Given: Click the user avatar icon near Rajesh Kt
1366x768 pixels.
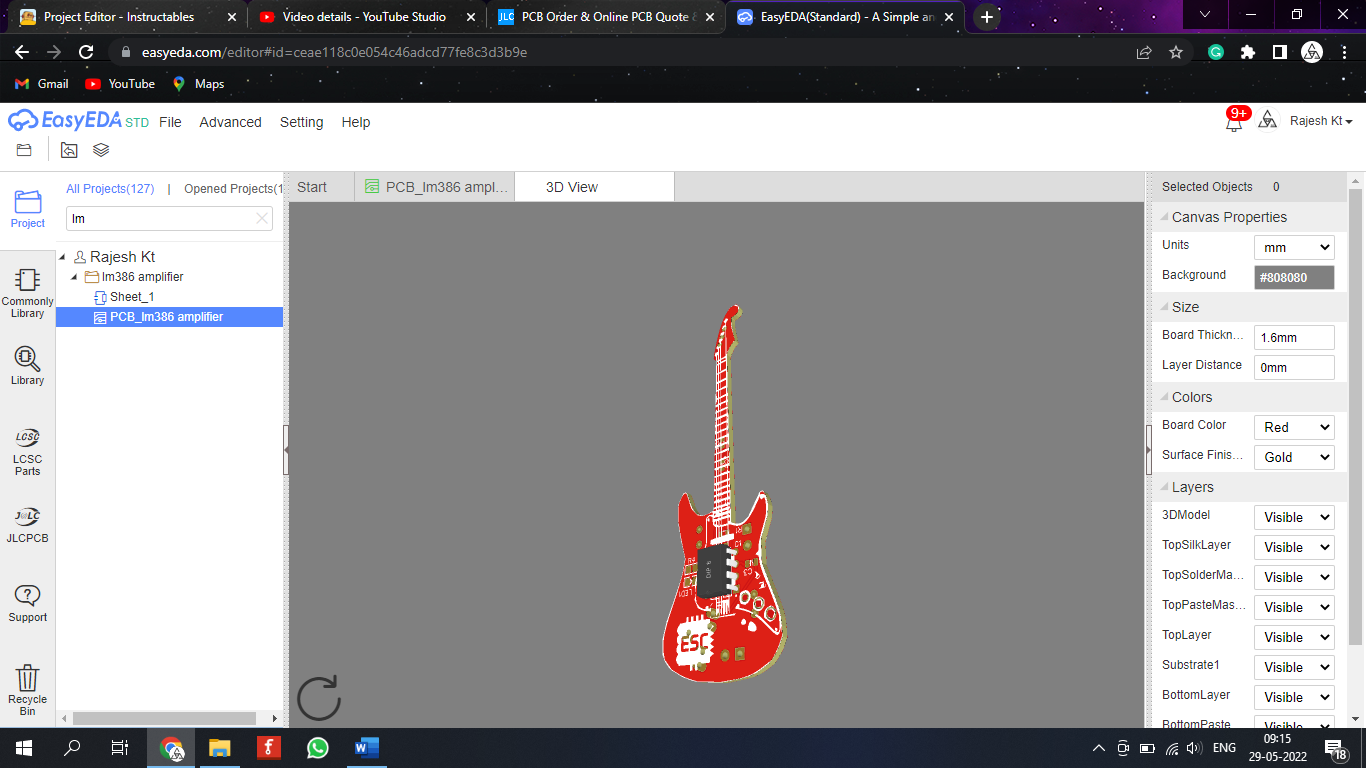Looking at the screenshot, I should point(1267,120).
